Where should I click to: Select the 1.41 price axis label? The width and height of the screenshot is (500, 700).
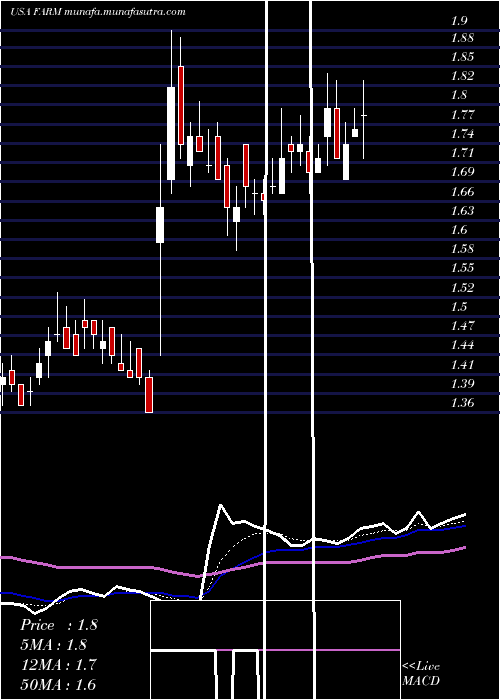(462, 364)
